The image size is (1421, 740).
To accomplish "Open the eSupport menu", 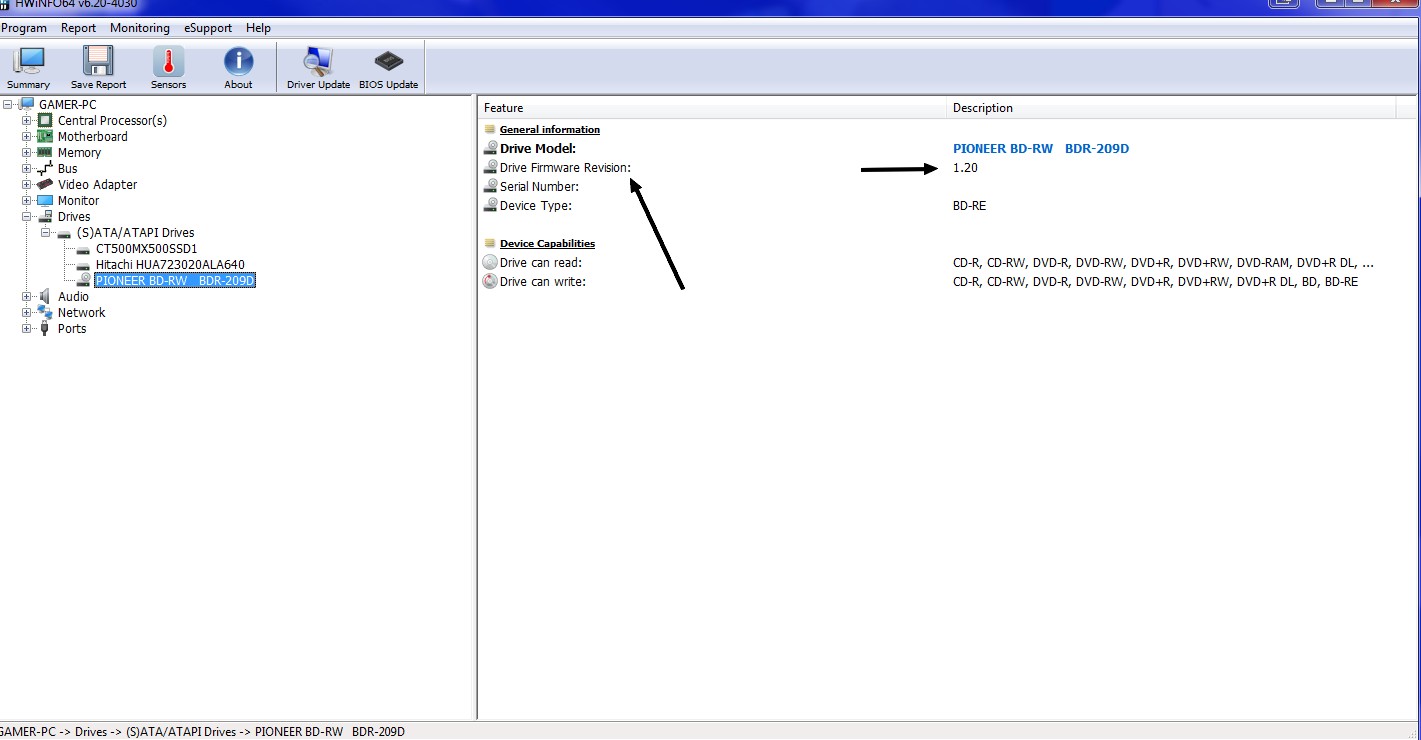I will pos(208,28).
